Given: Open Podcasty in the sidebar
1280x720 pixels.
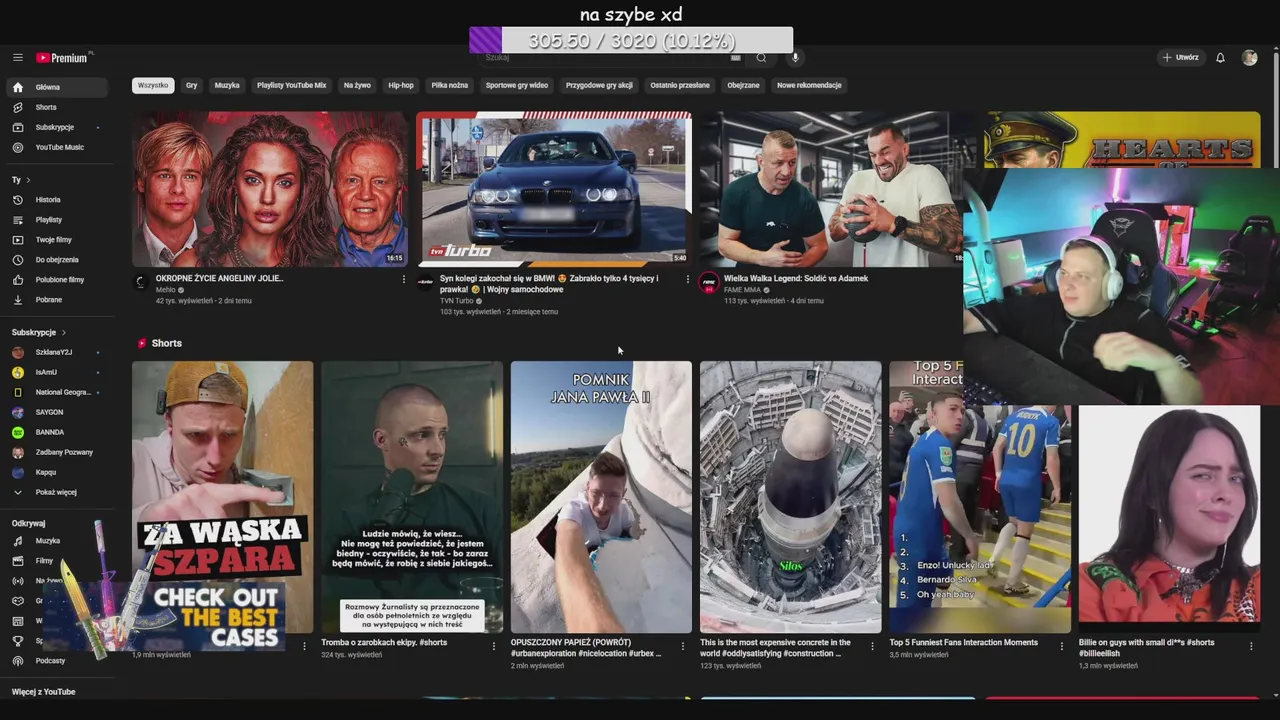Looking at the screenshot, I should [57, 661].
